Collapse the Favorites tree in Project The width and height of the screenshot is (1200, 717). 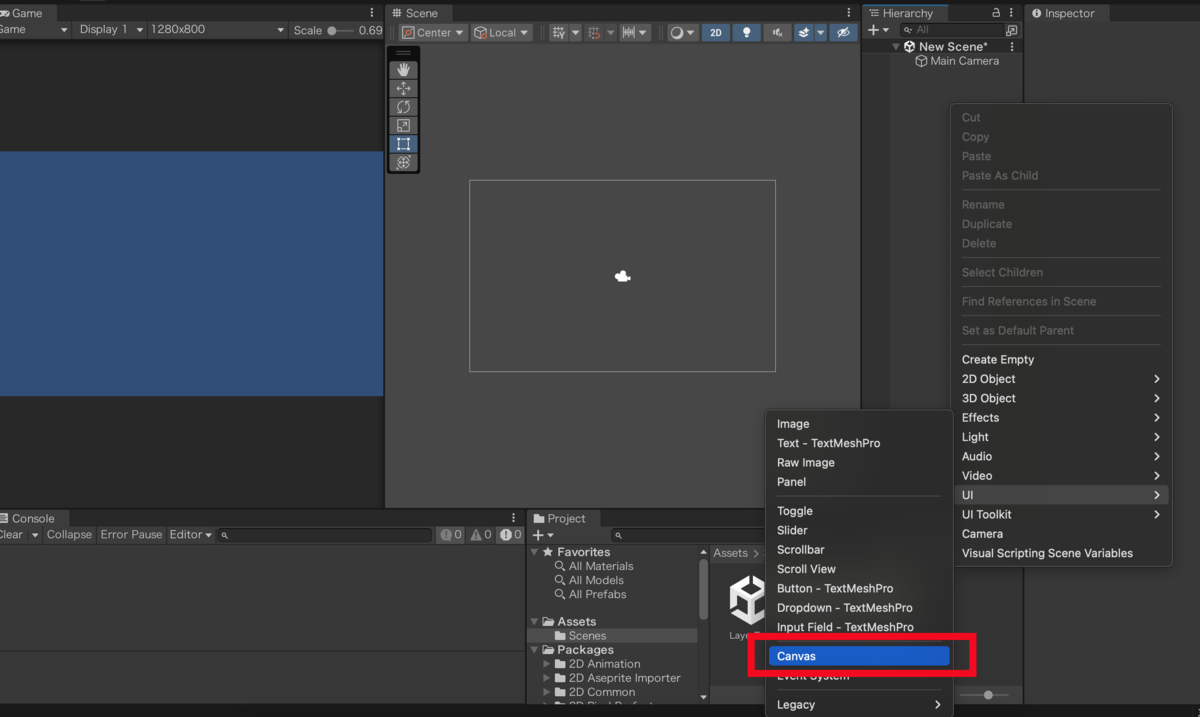coord(534,552)
